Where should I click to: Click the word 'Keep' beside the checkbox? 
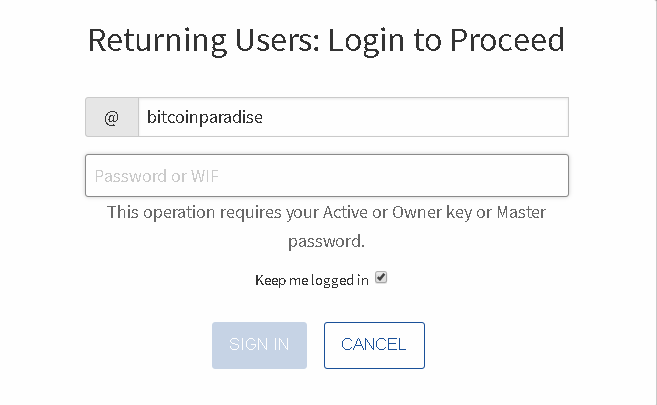(x=270, y=280)
